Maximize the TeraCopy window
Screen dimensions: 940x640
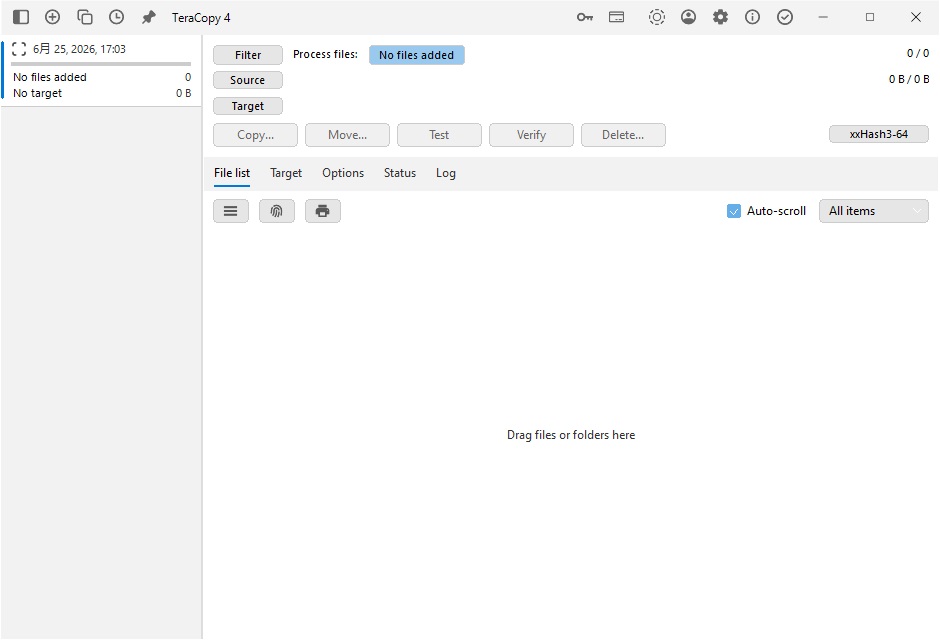pyautogui.click(x=870, y=17)
